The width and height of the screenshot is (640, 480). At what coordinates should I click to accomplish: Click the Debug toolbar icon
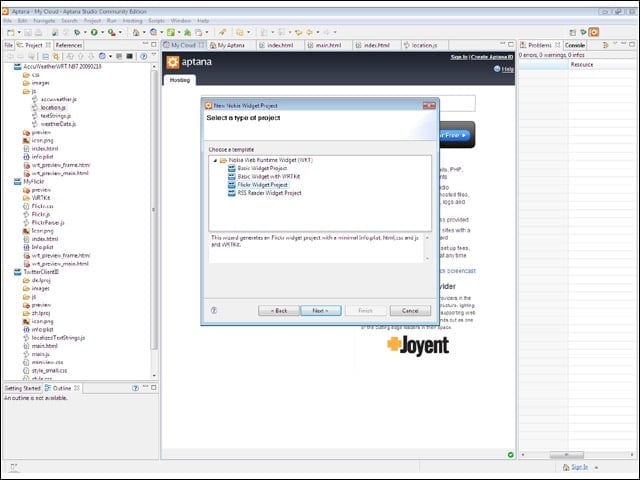pyautogui.click(x=77, y=32)
